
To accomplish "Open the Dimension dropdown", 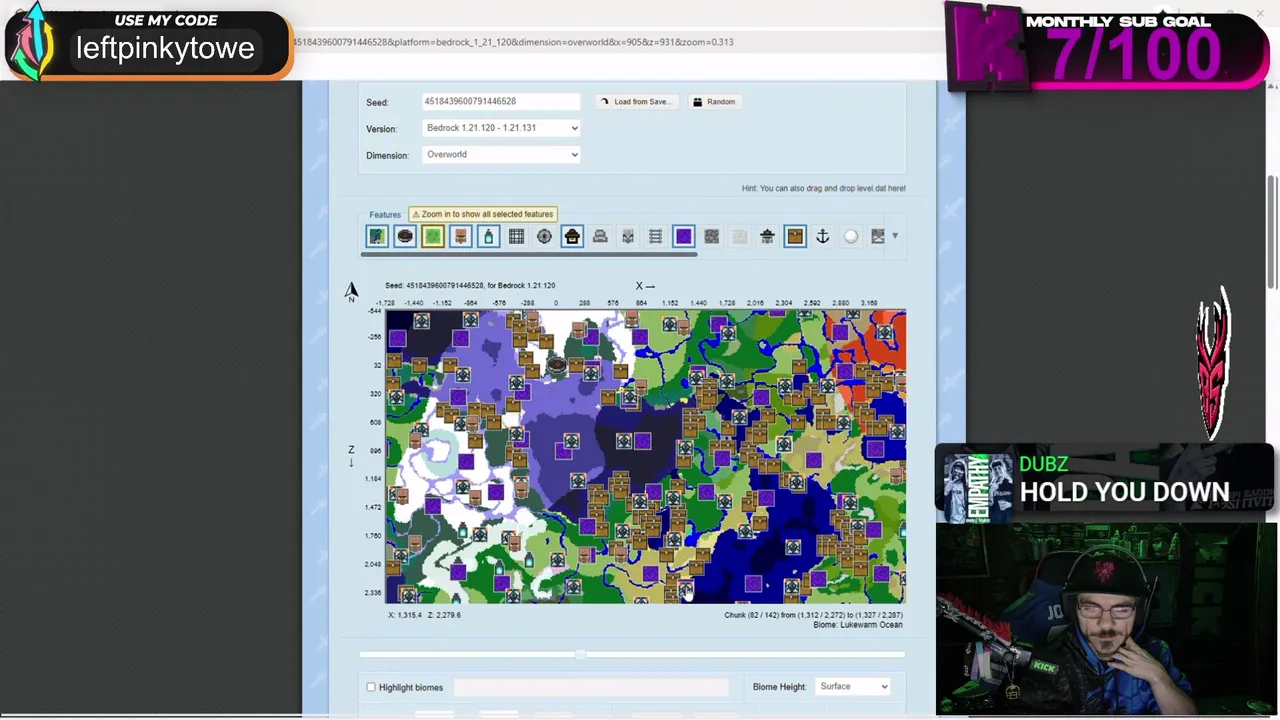I will [501, 155].
